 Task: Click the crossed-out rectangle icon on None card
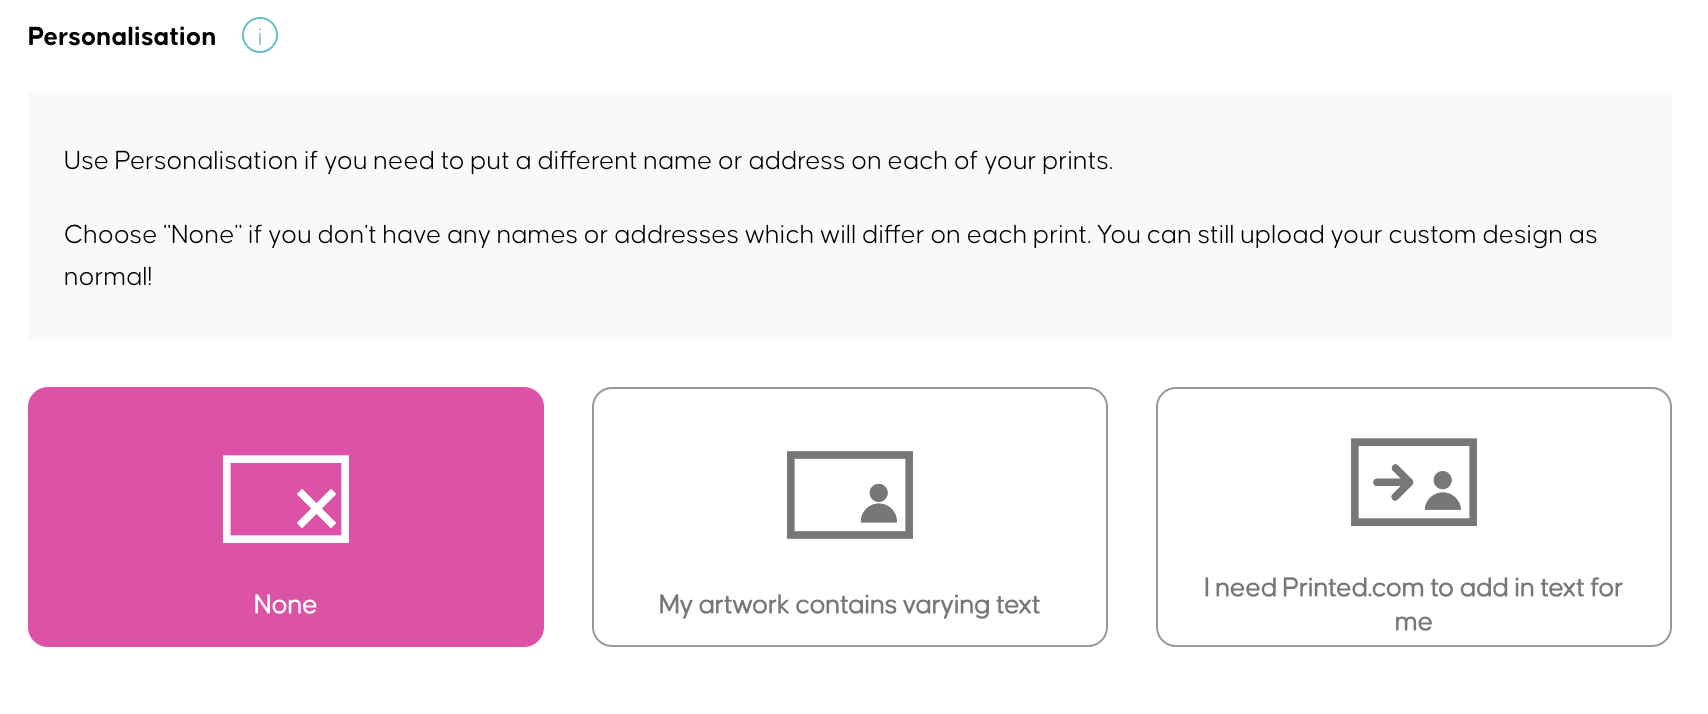click(287, 498)
